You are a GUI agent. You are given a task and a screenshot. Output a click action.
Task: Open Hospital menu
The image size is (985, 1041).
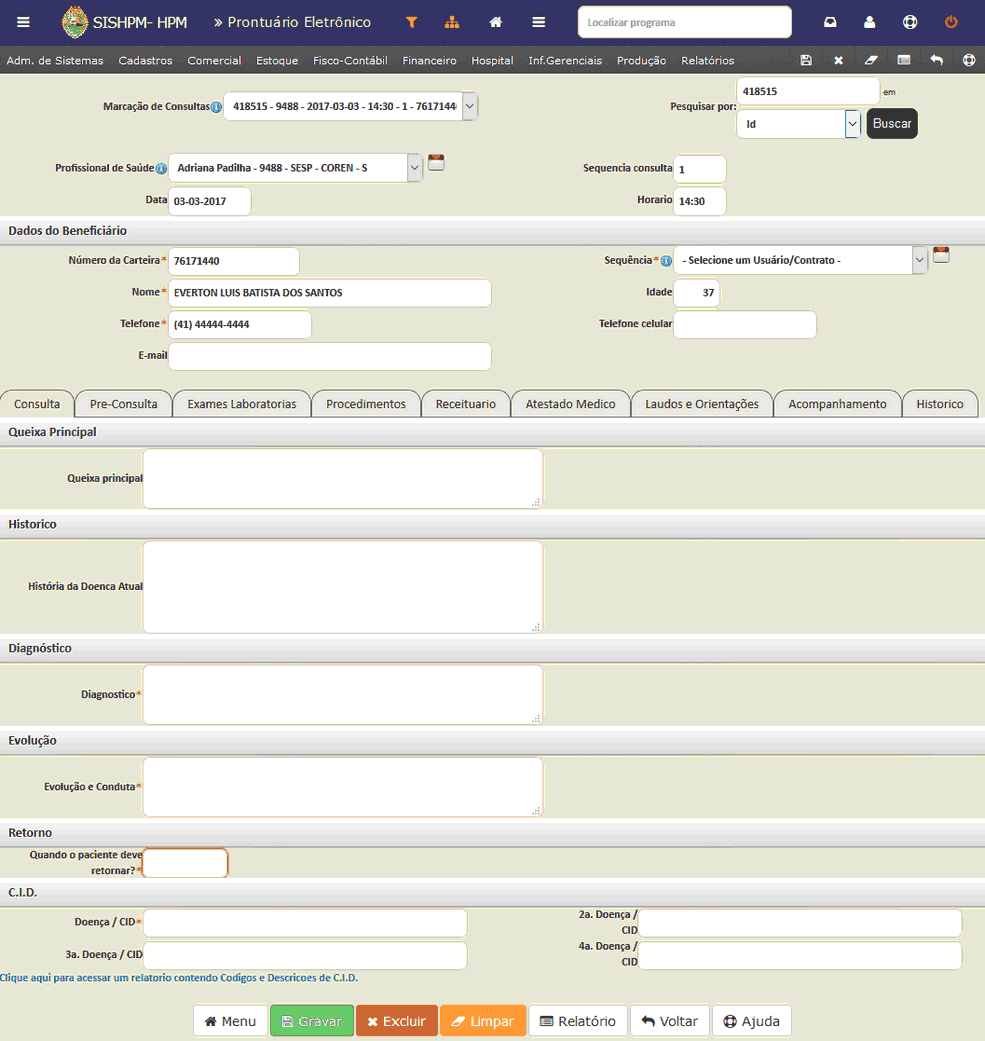coord(492,60)
